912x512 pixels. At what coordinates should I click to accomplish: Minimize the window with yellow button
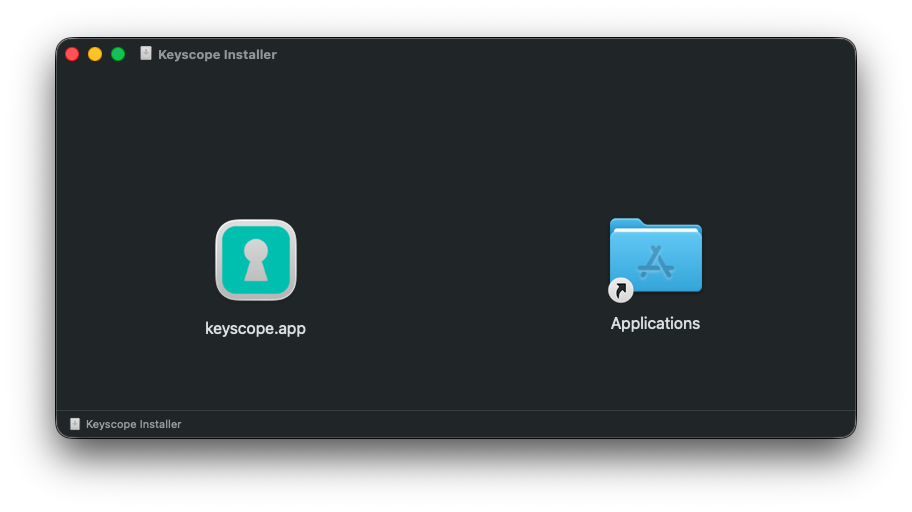(95, 54)
